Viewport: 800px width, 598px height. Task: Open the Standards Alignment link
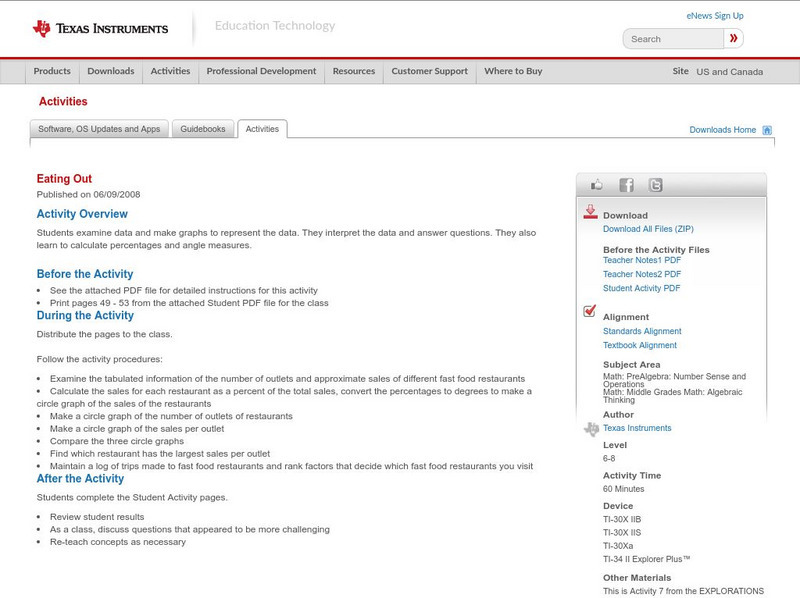[642, 331]
